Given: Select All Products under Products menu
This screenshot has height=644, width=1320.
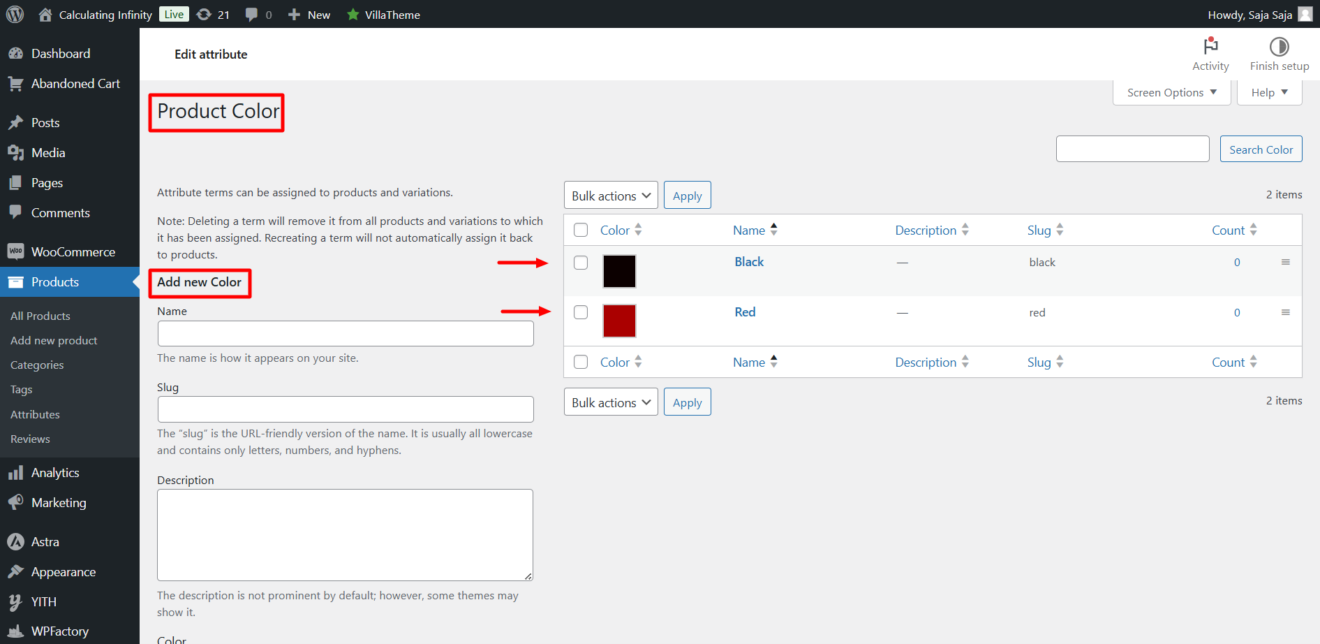Looking at the screenshot, I should pos(40,315).
